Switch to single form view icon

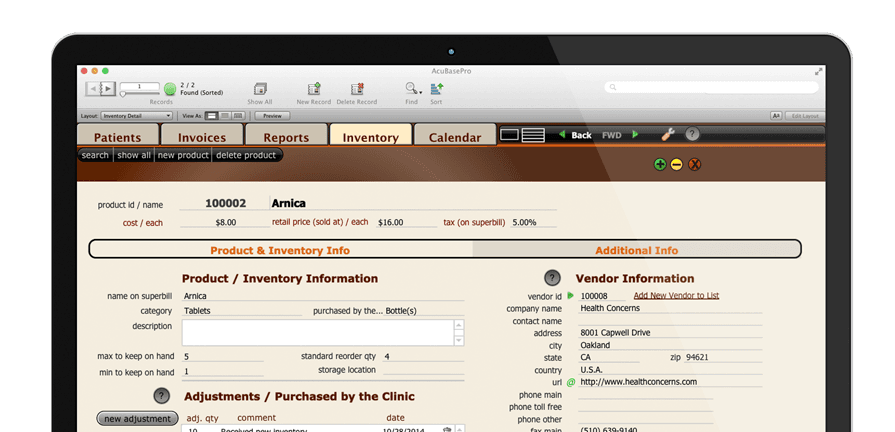(x=510, y=135)
